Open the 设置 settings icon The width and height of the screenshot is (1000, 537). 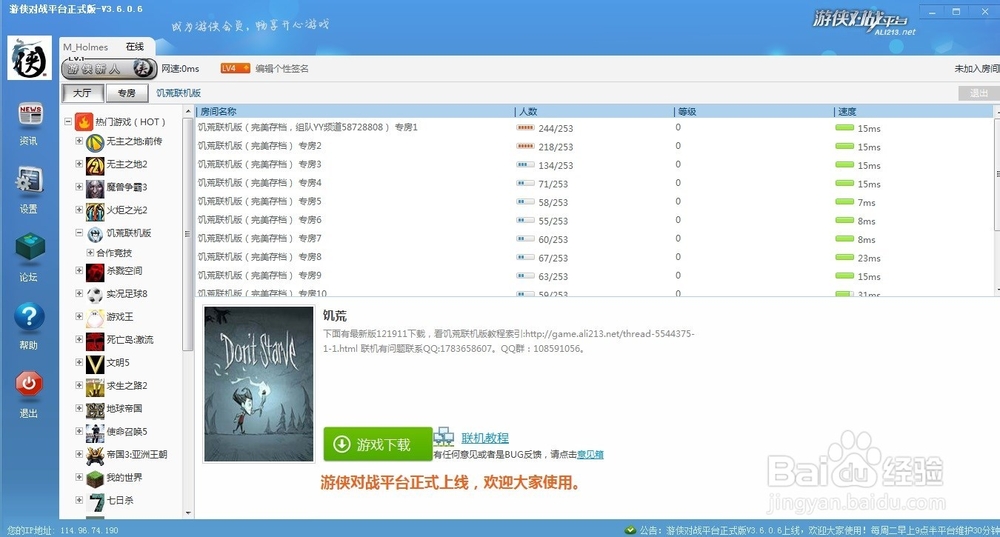click(x=29, y=182)
